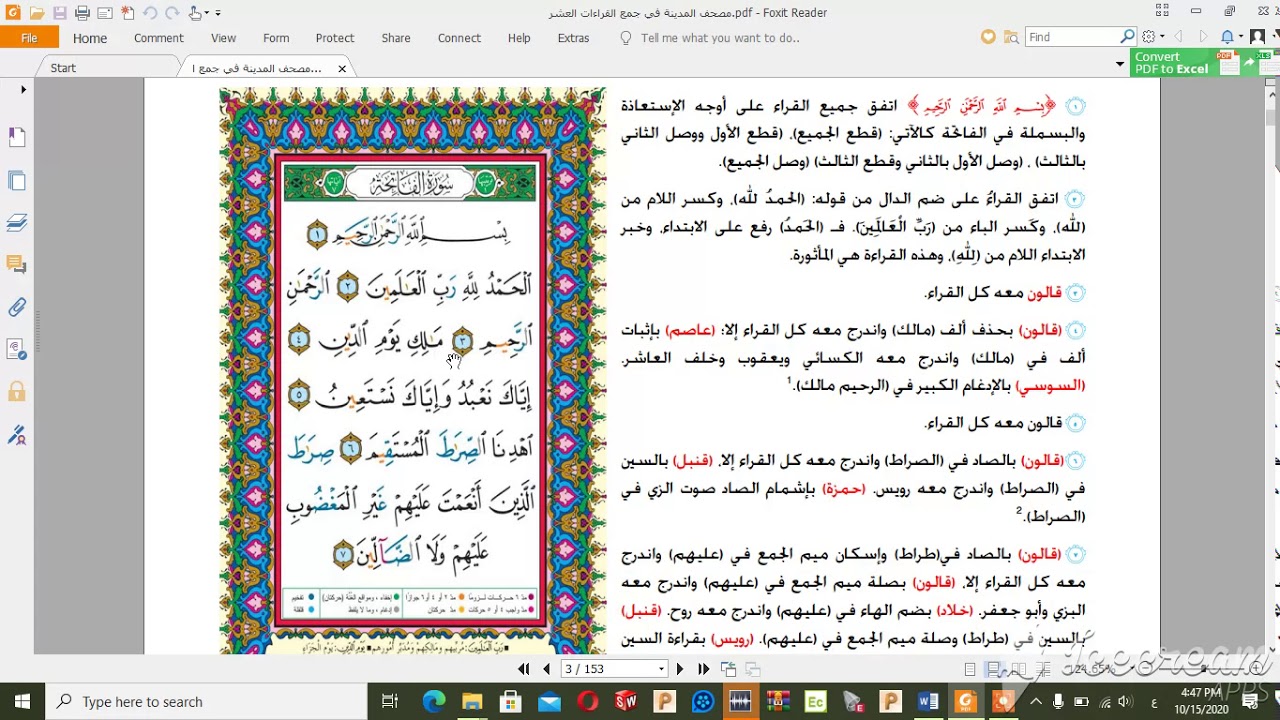Select Continuous page view mode

coord(994,669)
